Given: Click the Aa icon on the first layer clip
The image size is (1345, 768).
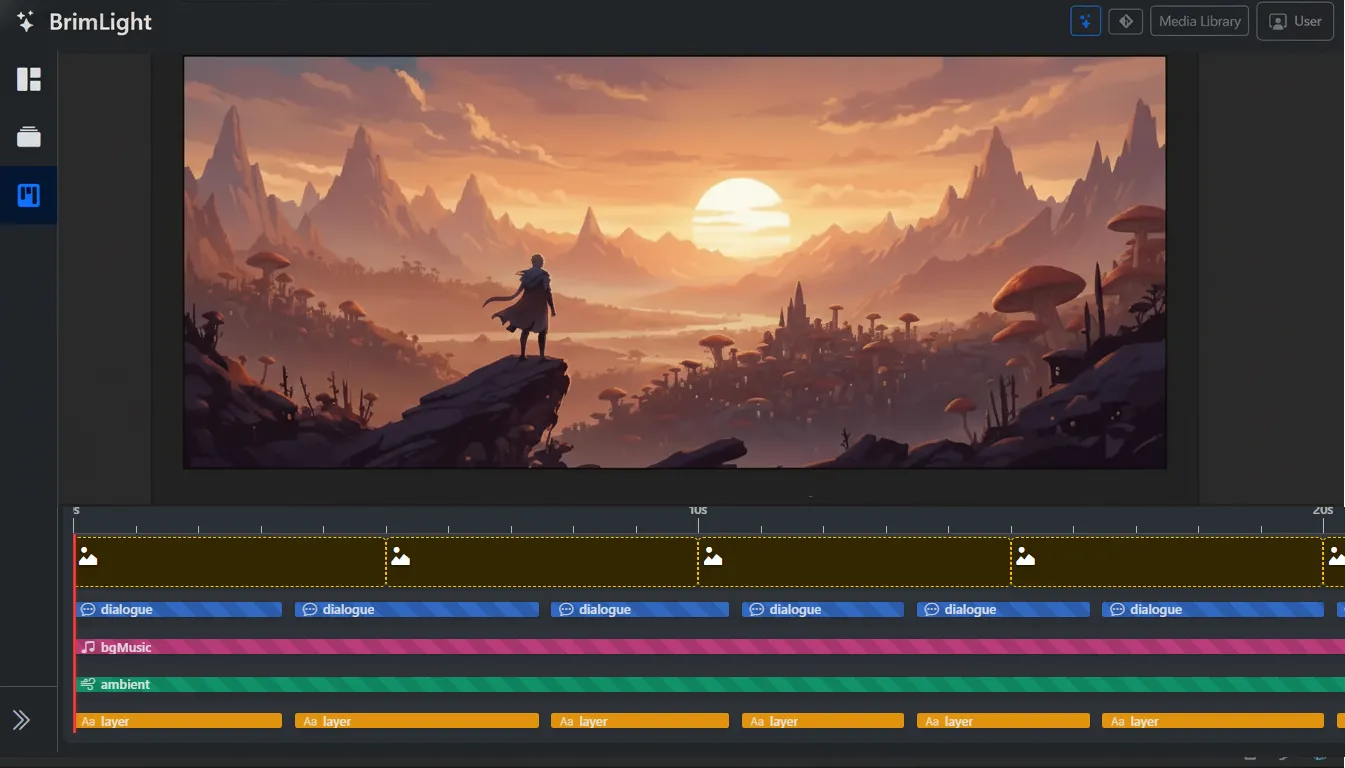Looking at the screenshot, I should click(x=88, y=720).
